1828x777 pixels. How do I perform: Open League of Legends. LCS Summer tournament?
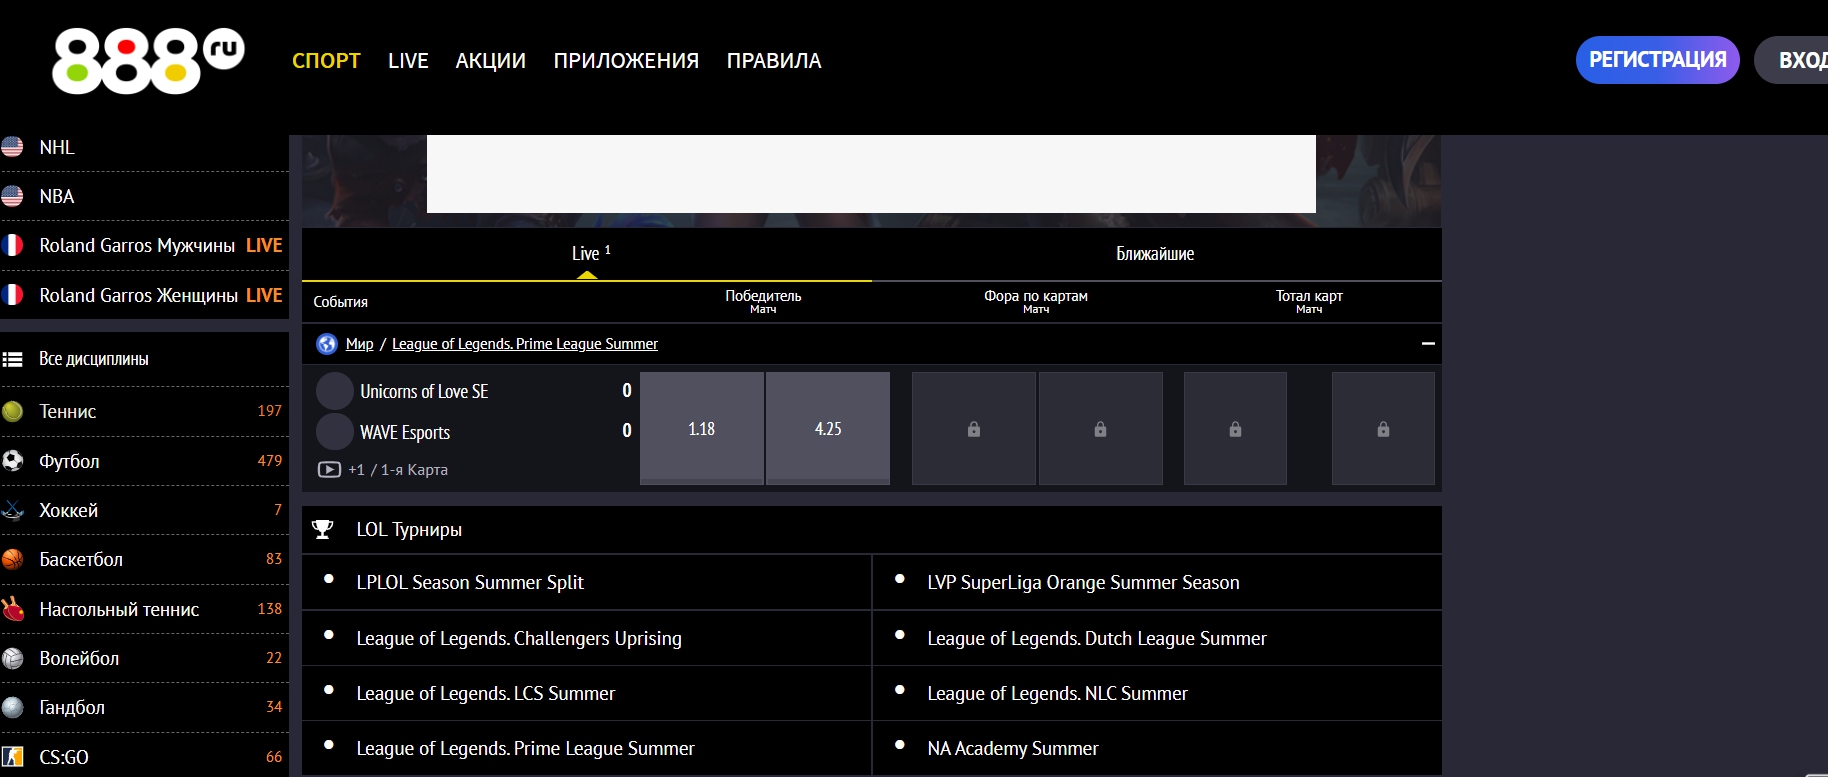(x=485, y=693)
